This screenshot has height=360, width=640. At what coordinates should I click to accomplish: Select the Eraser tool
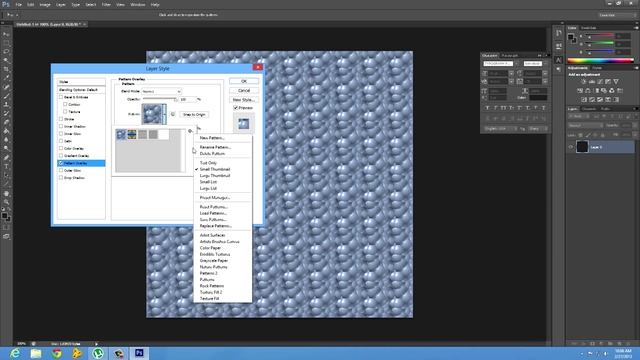pyautogui.click(x=6, y=122)
